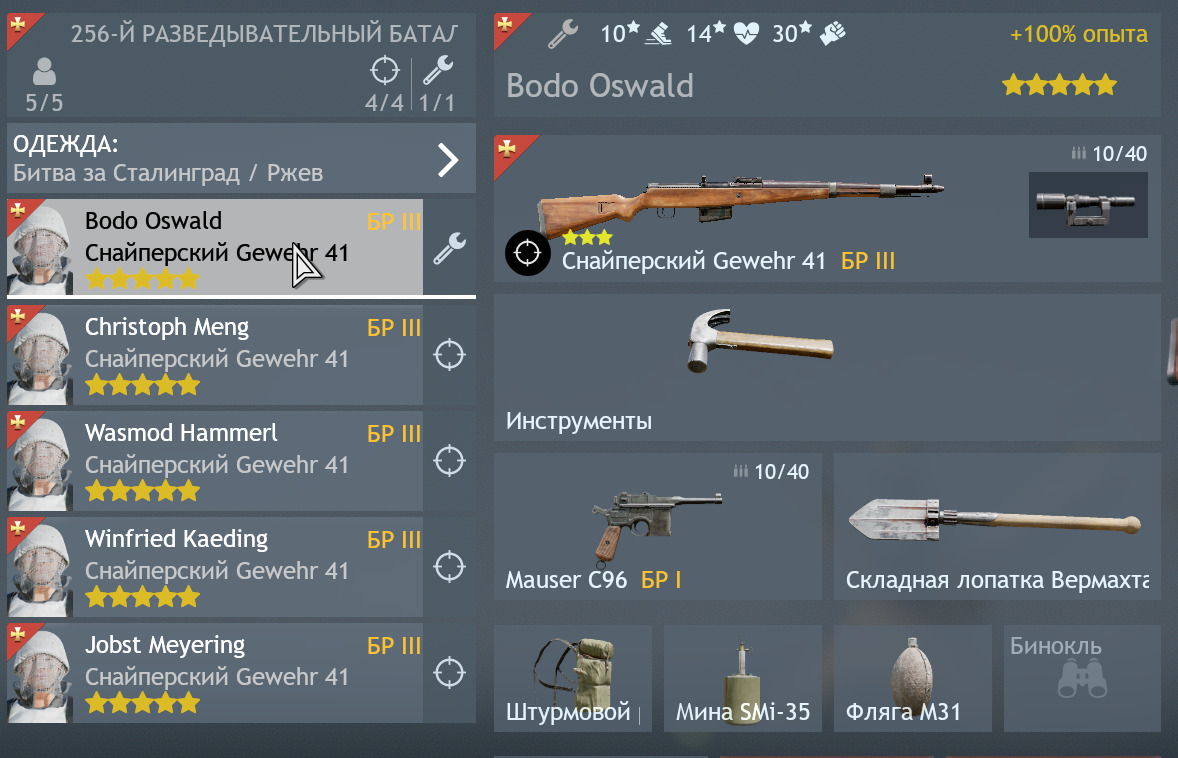This screenshot has width=1178, height=758.
Task: Click the crosshair icon beside Jobst Meyering
Action: tap(449, 672)
